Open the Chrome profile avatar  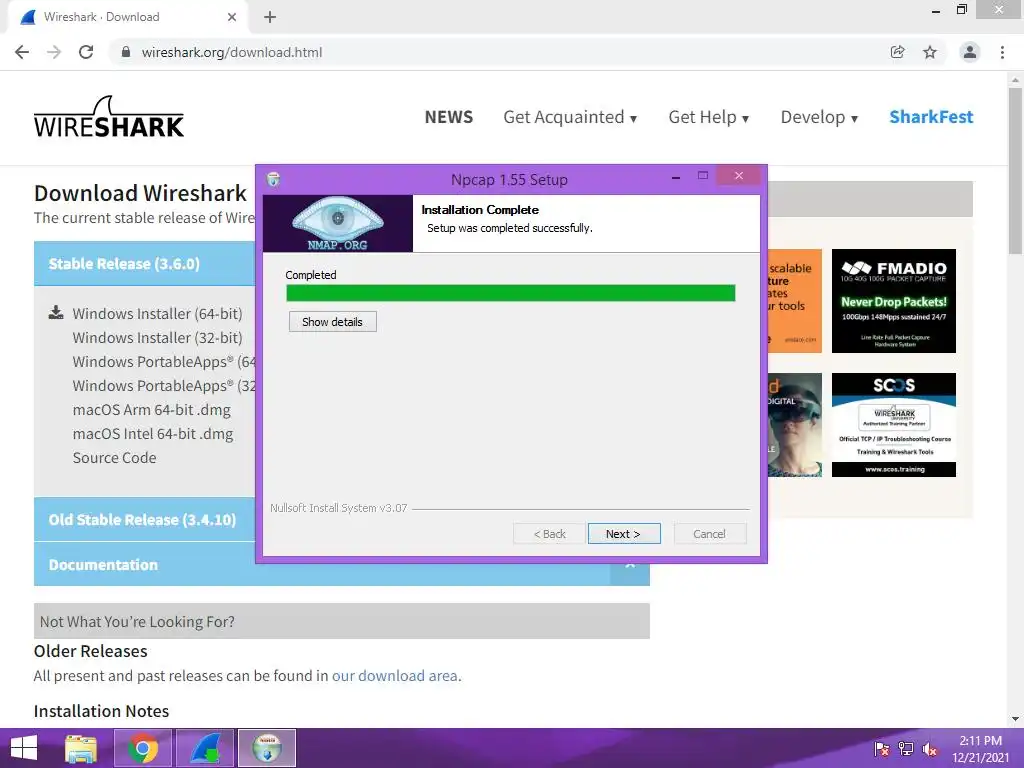970,52
